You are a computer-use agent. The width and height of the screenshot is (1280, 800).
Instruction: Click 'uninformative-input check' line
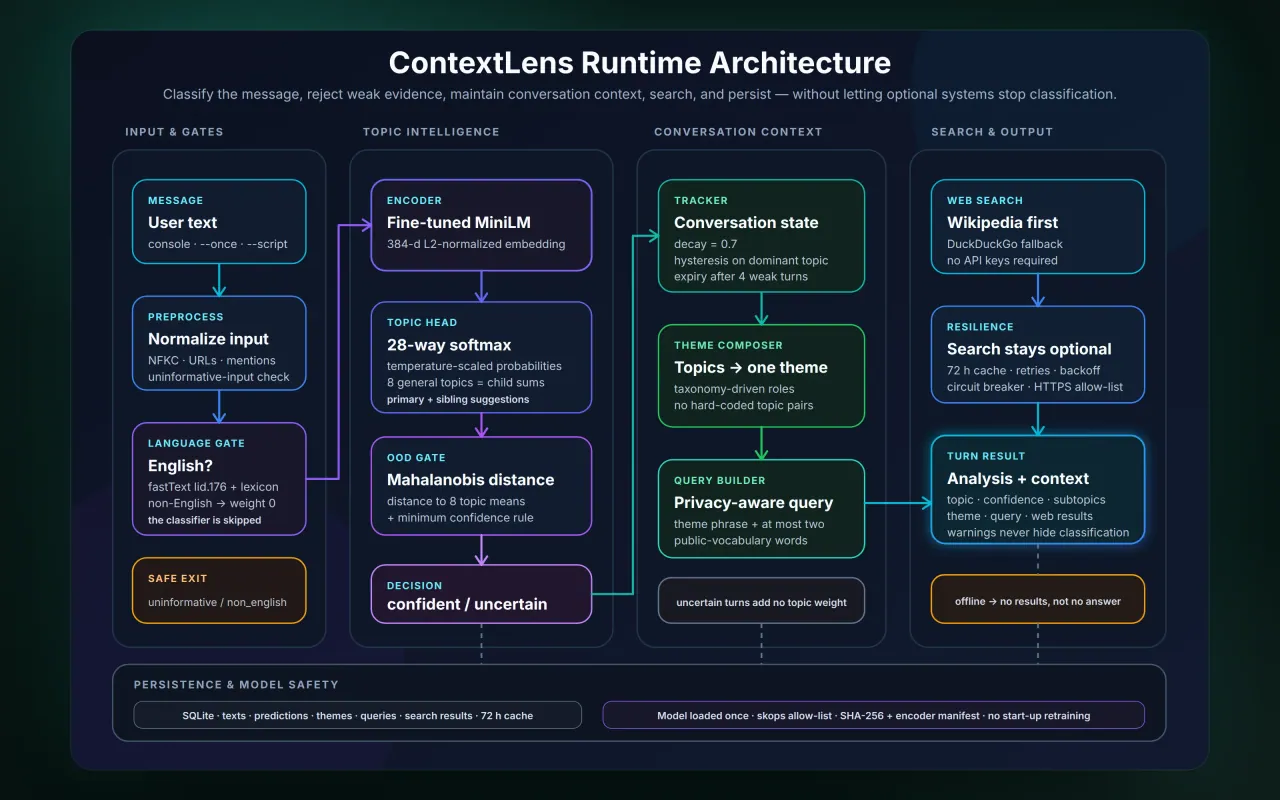[219, 377]
